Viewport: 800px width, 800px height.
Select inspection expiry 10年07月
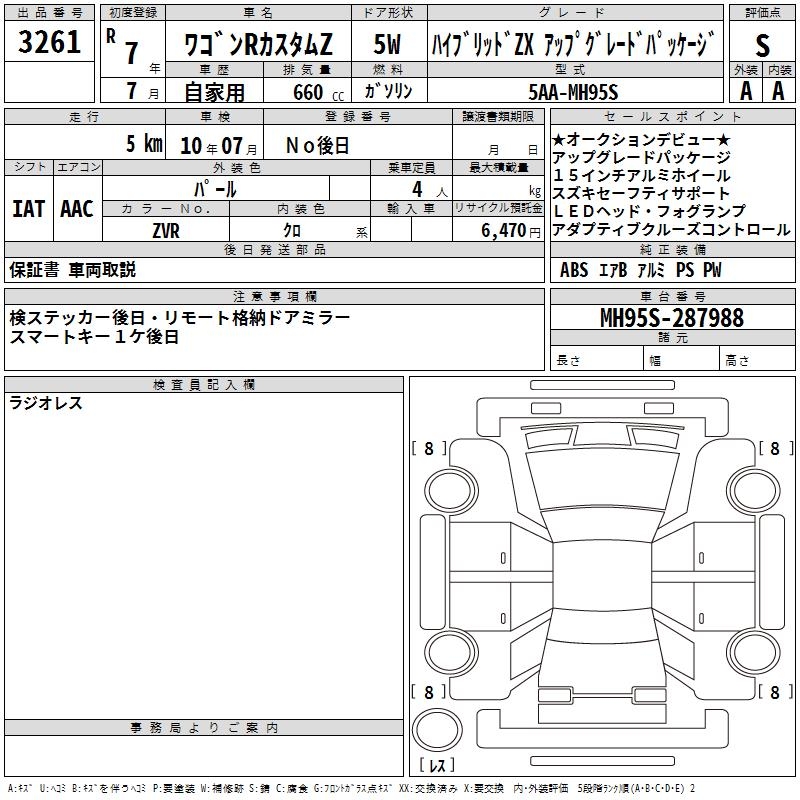click(x=219, y=146)
